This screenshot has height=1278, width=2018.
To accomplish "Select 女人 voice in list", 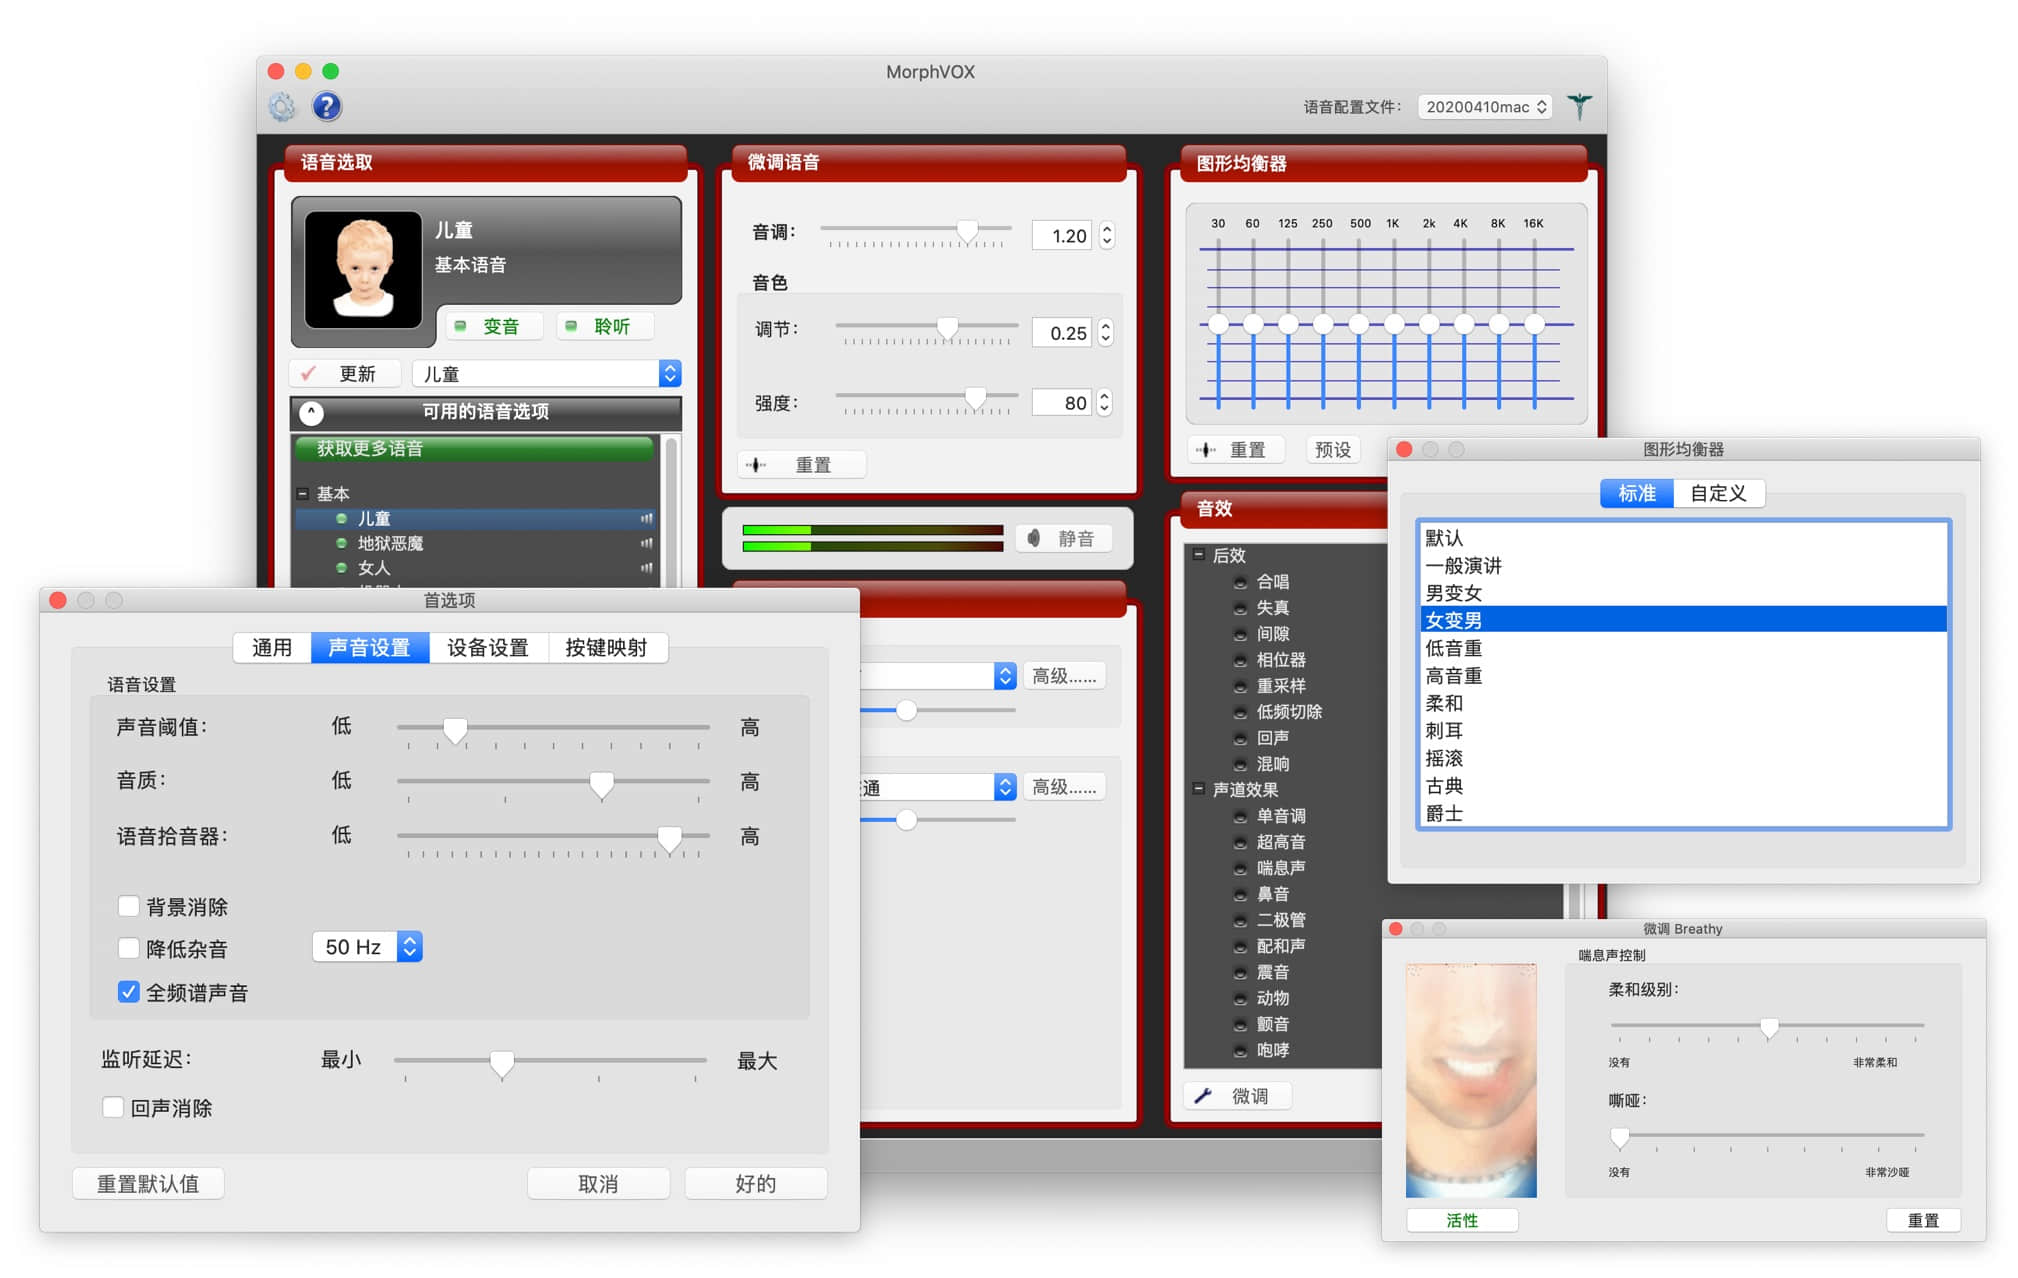I will point(374,567).
